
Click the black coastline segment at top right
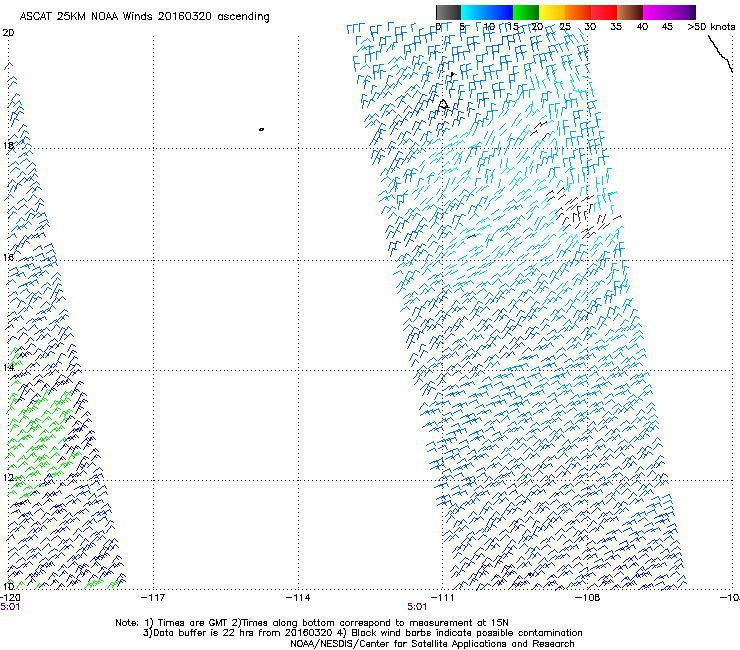(x=720, y=54)
